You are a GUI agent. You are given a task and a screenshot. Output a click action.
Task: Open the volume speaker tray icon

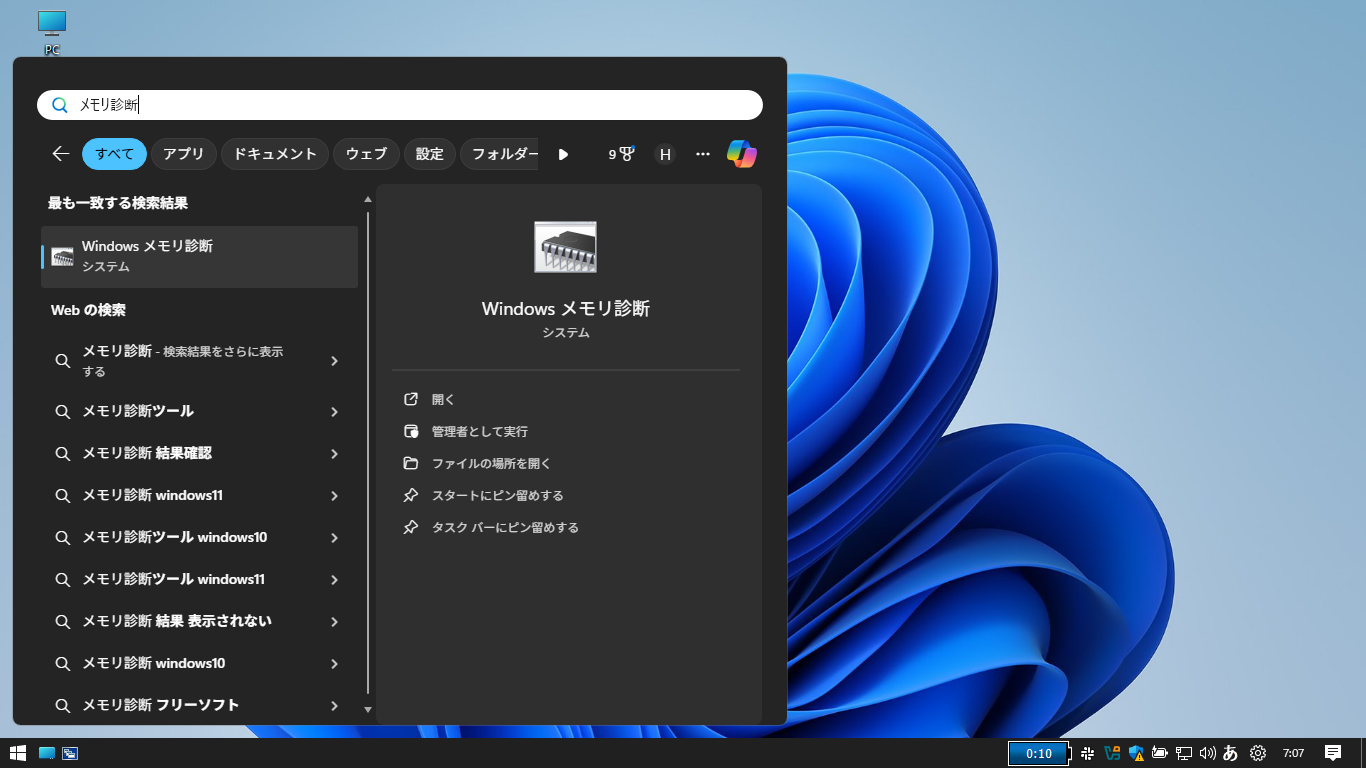pos(1208,753)
